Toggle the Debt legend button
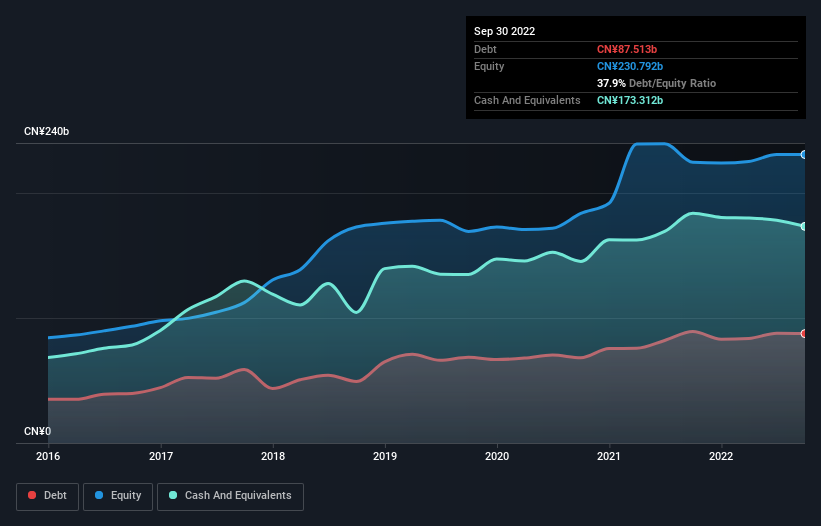Viewport: 821px width, 526px height. [48, 496]
